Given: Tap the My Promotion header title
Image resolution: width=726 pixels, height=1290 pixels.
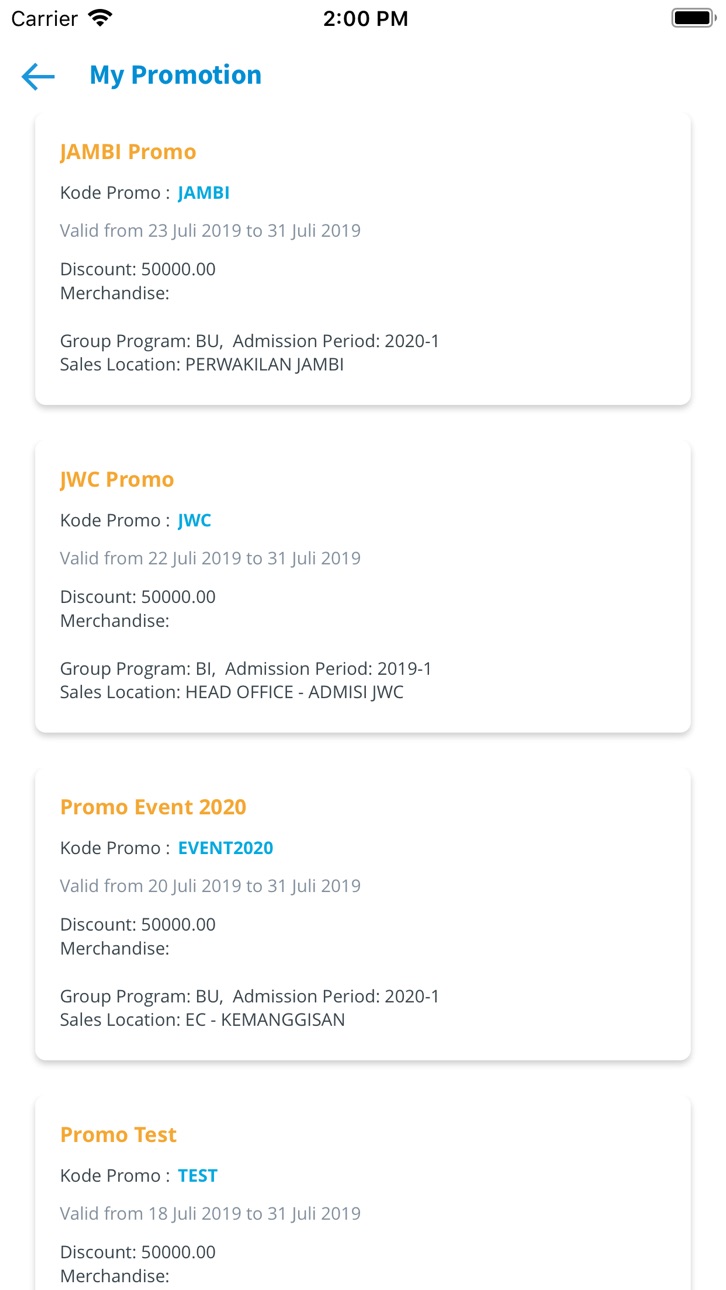Looking at the screenshot, I should click(176, 75).
